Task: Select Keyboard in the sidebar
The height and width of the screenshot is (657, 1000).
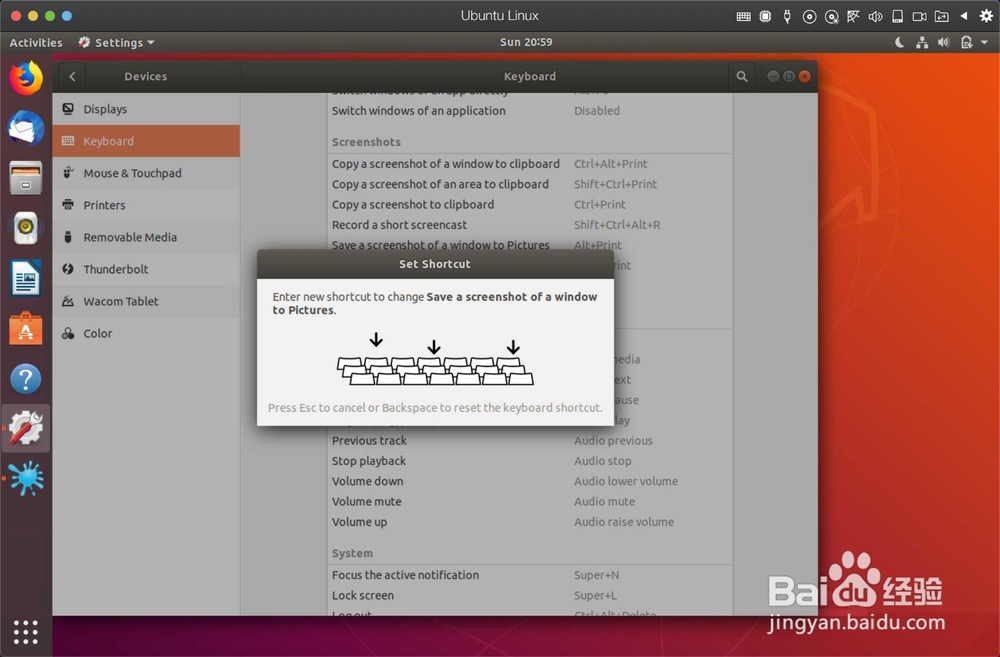Action: coord(146,141)
